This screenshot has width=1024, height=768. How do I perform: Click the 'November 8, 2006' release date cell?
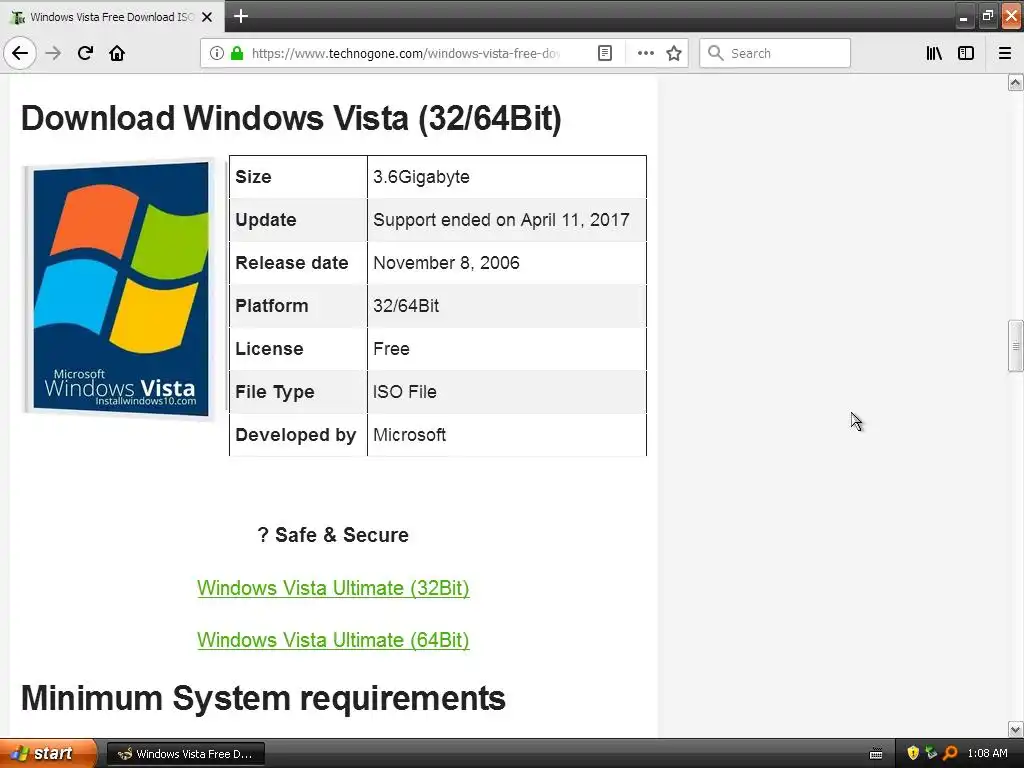pos(507,263)
